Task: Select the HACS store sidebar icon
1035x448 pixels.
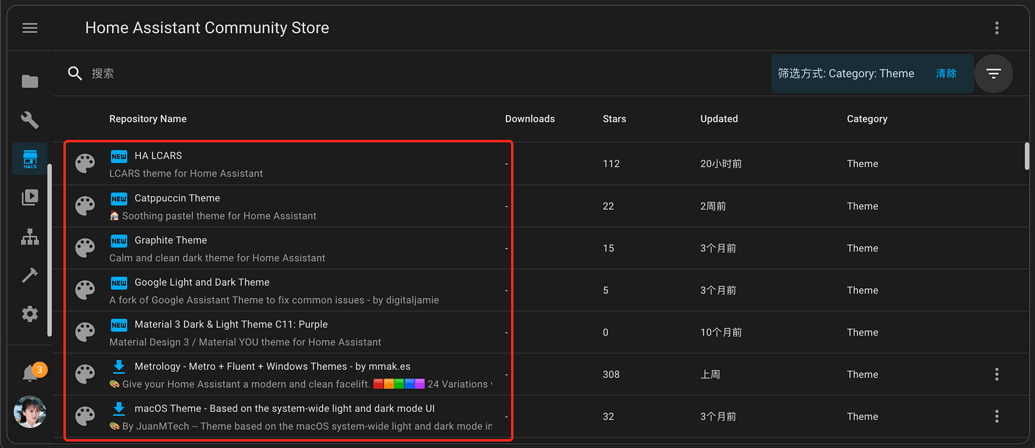Action: pos(30,159)
